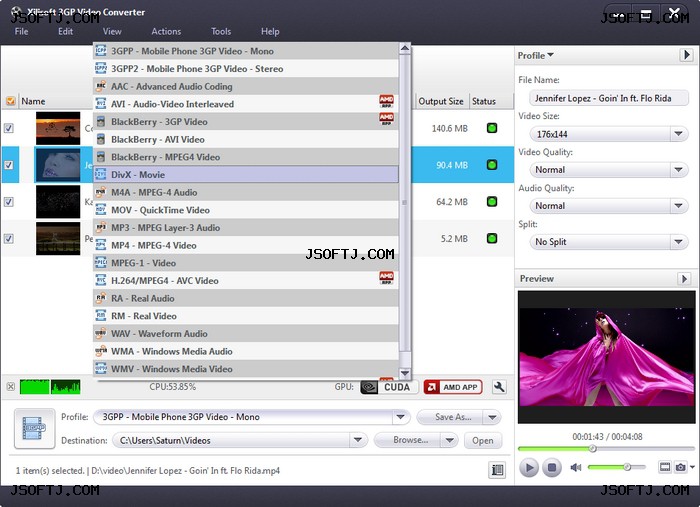Screen dimensions: 700x507
Task: Toggle the preview aspect ratio icon
Action: coord(665,467)
